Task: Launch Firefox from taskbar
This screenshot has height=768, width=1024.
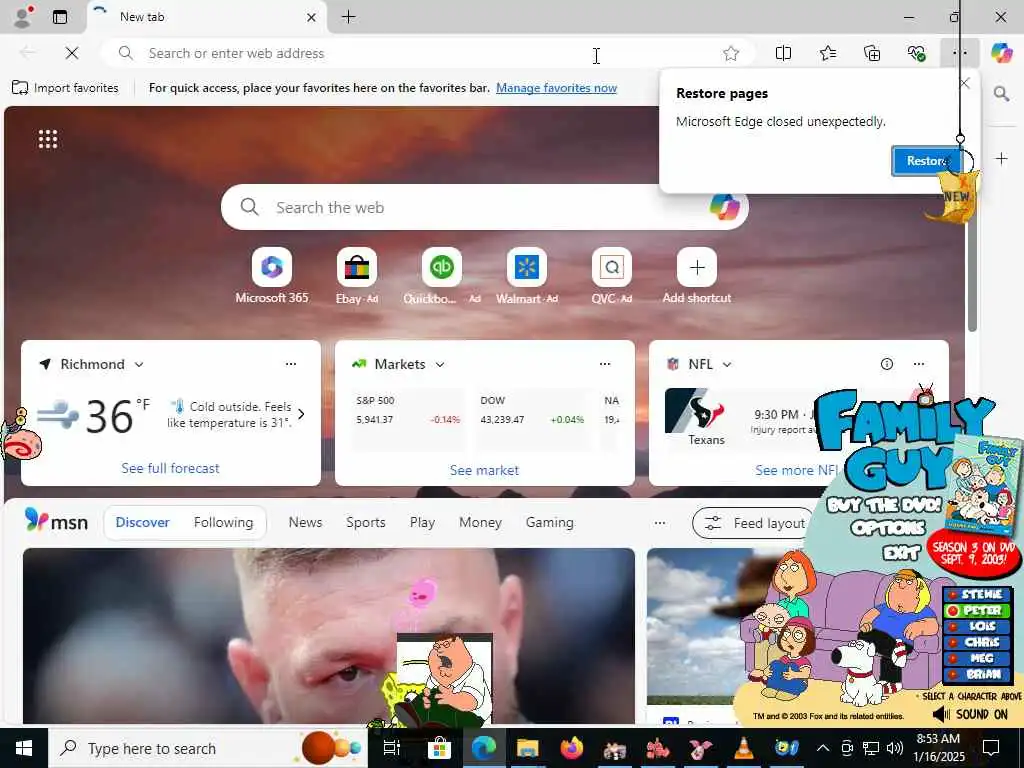Action: click(571, 748)
